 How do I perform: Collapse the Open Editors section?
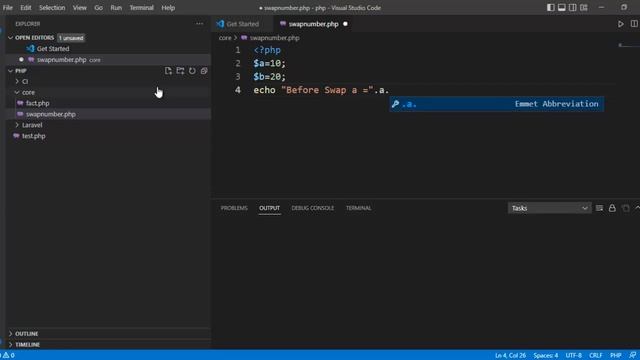10,38
